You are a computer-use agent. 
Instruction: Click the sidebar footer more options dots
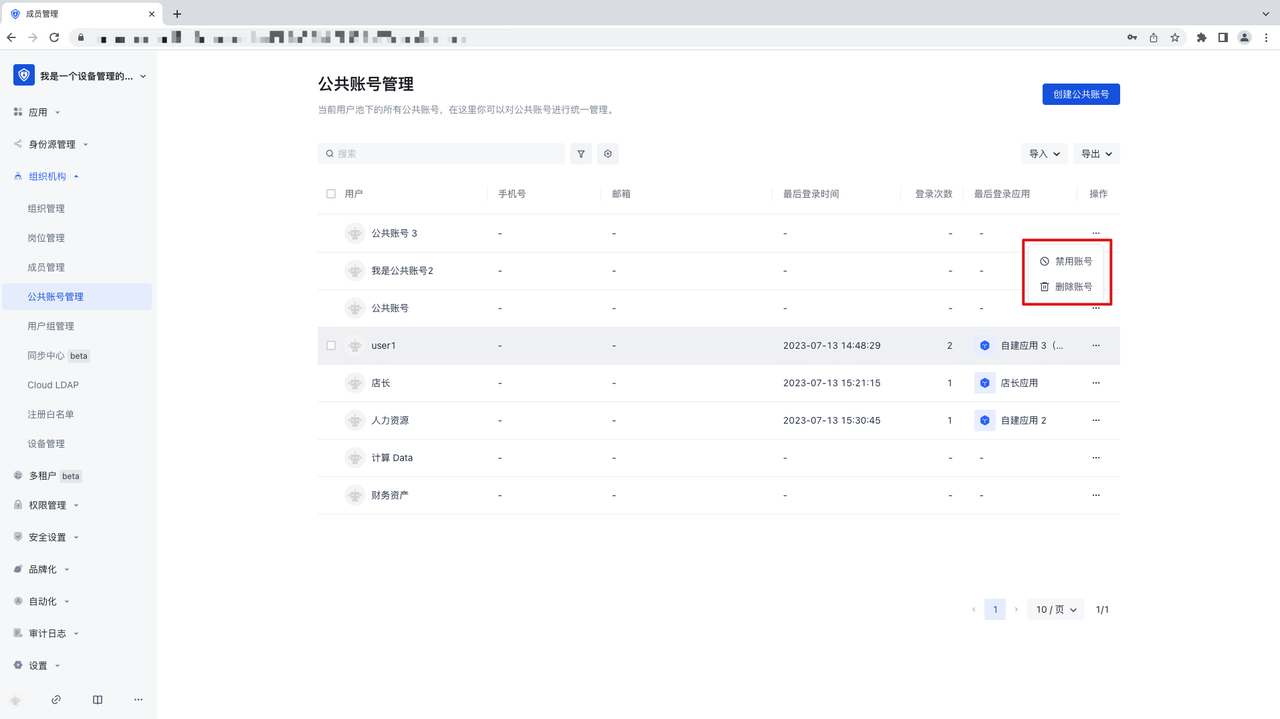click(x=138, y=700)
